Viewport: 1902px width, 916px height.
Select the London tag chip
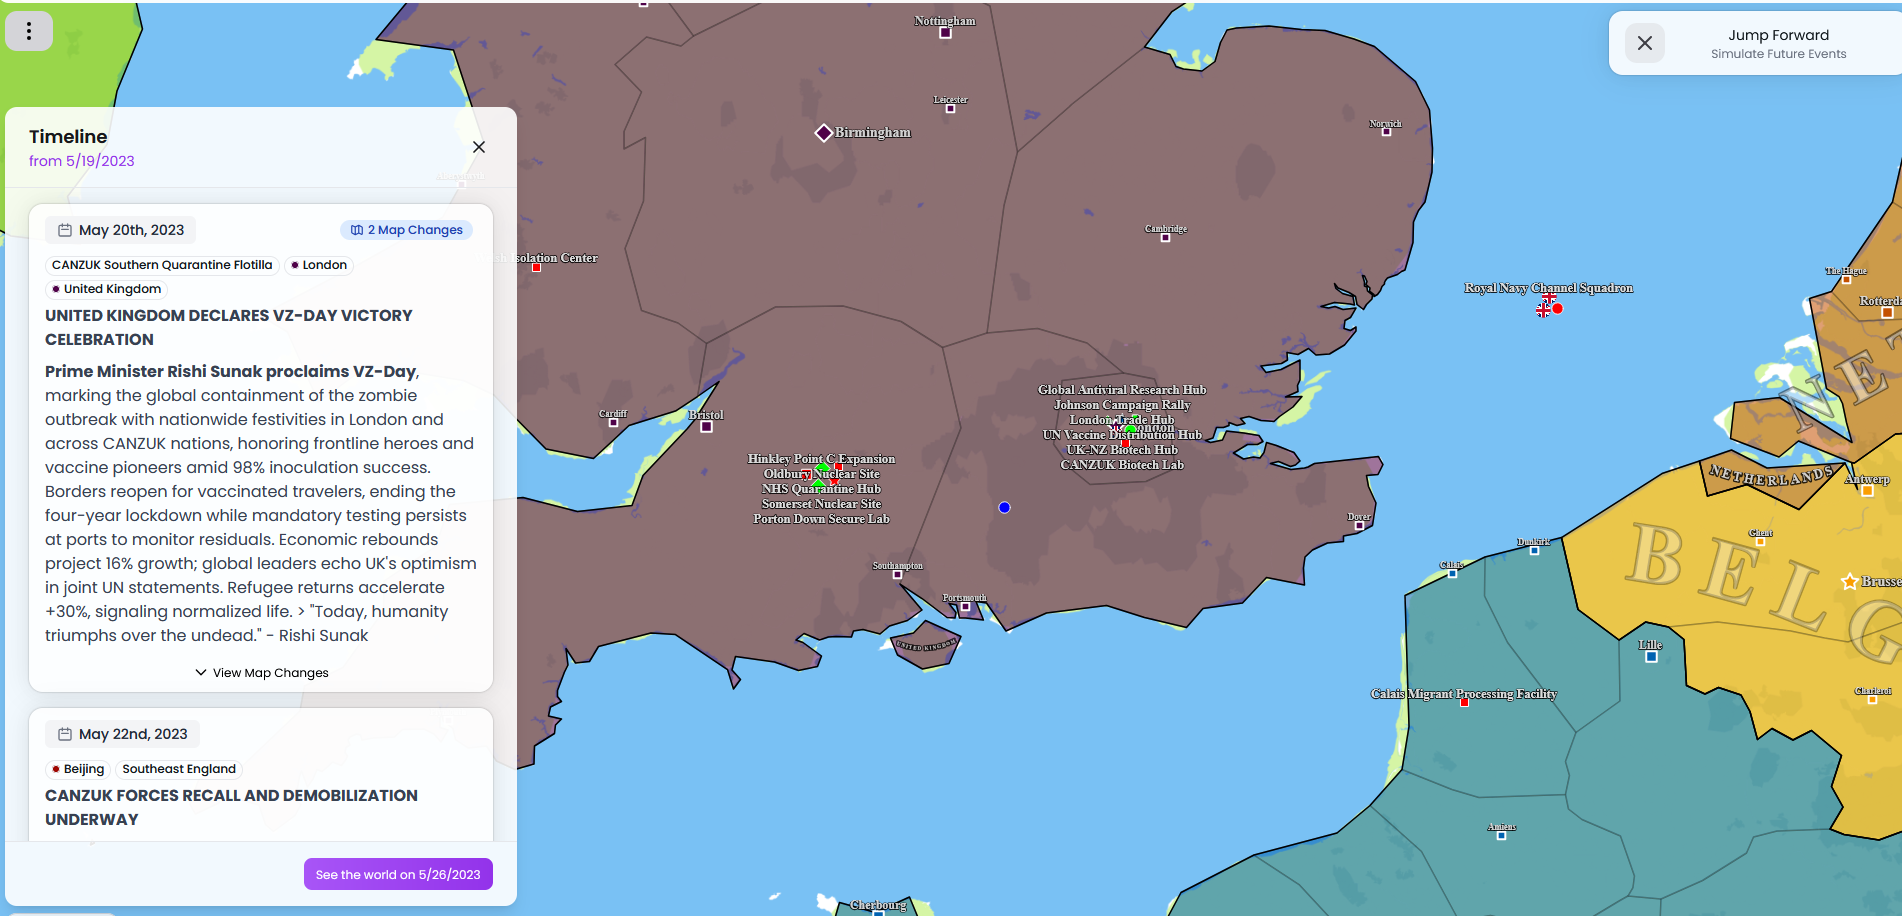pos(319,265)
